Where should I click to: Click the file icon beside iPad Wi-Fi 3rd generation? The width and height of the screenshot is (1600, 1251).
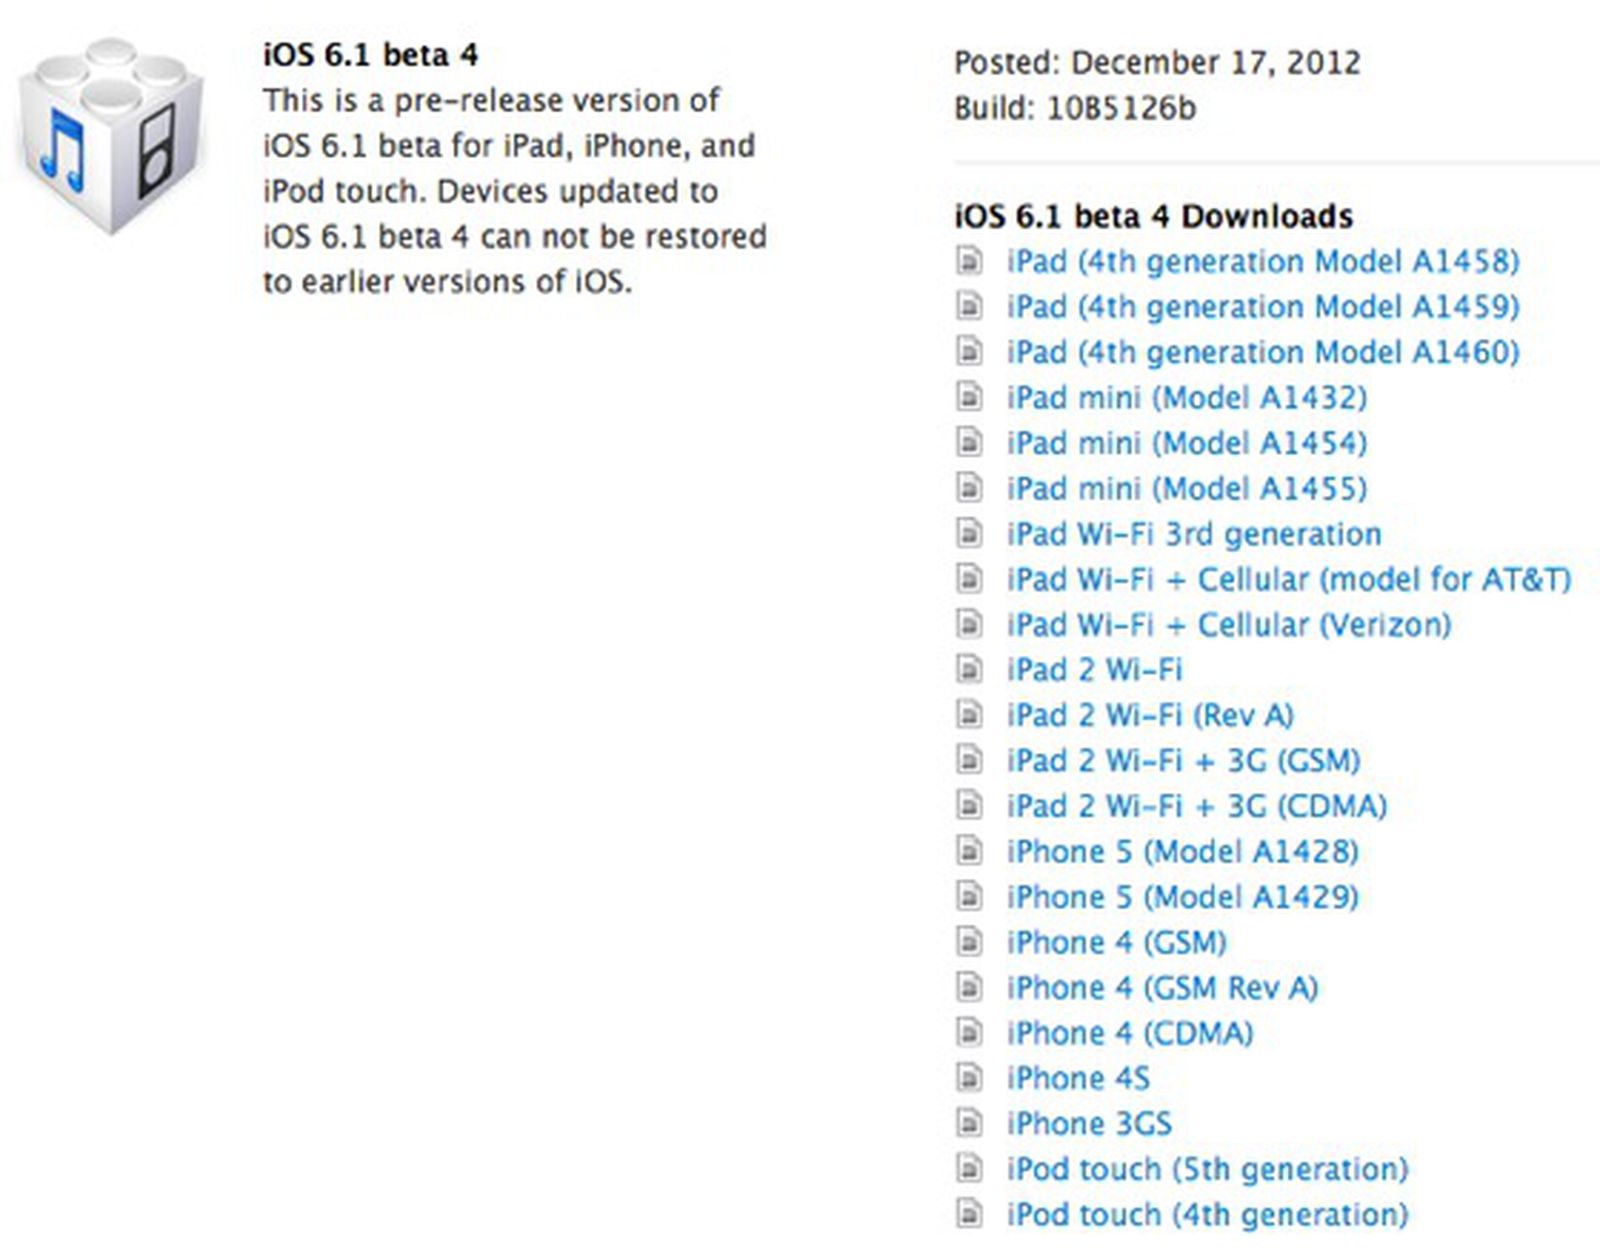[969, 533]
